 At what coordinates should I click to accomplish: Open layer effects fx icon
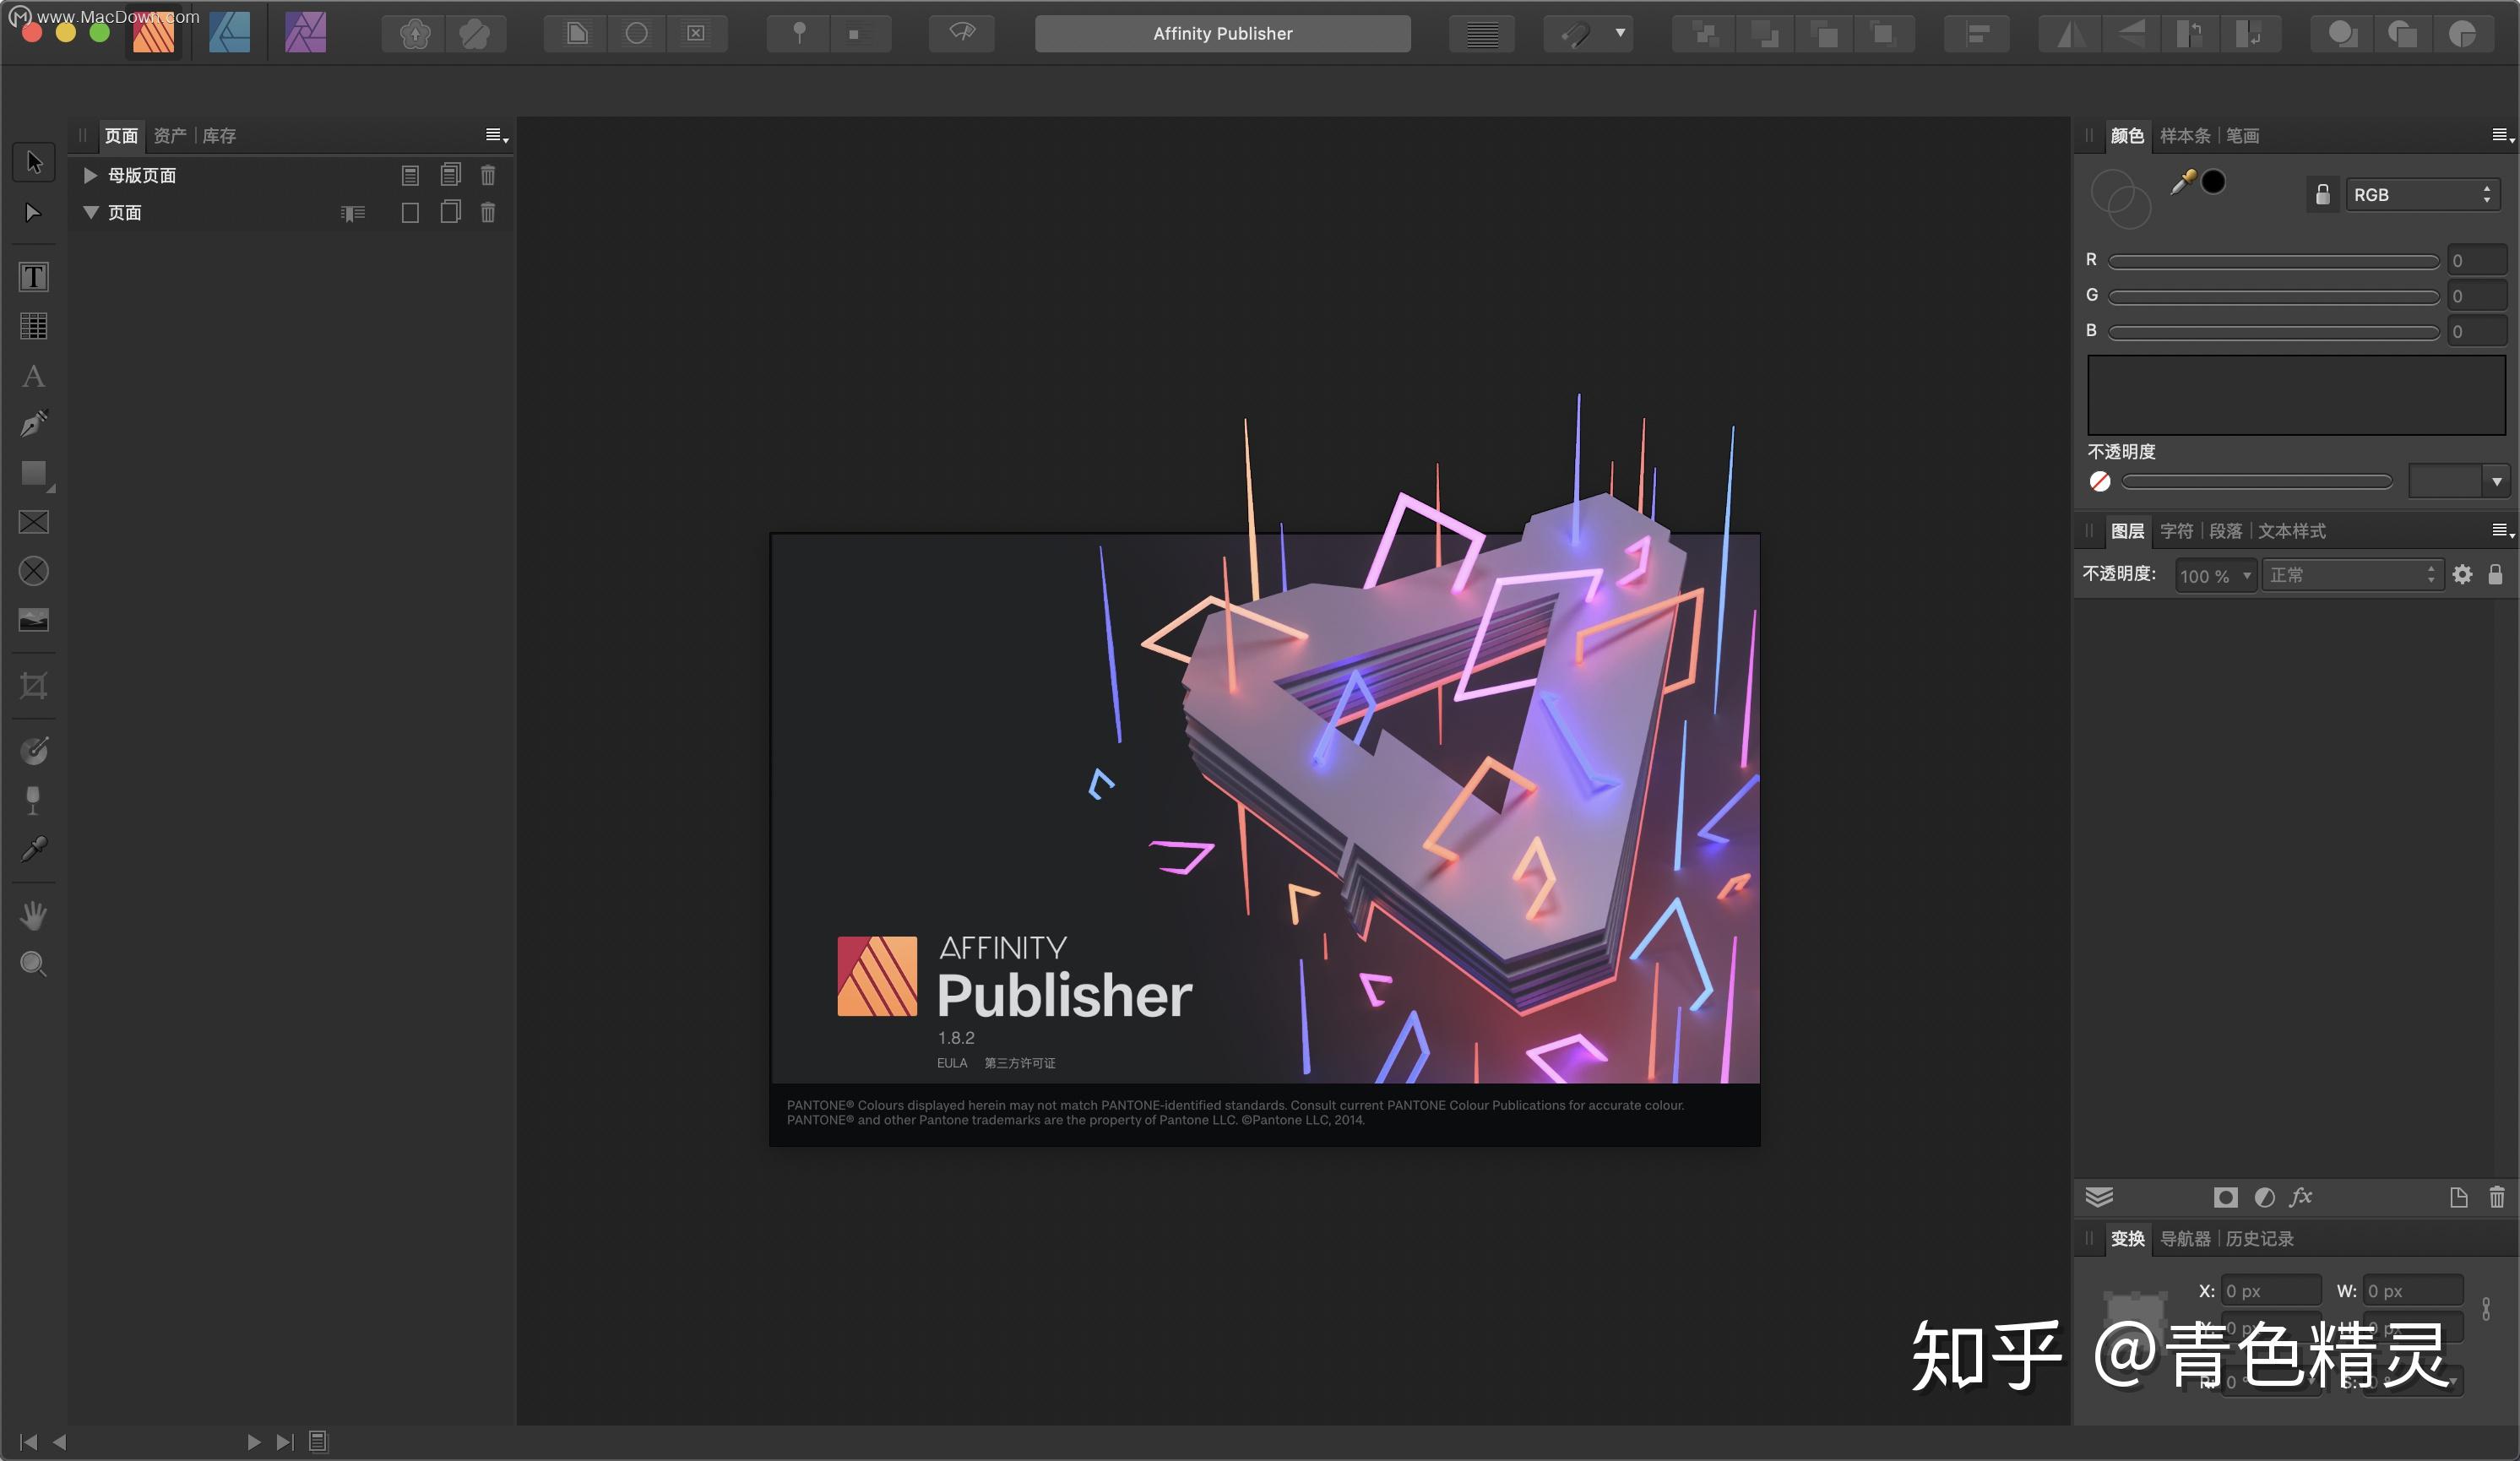[x=2300, y=1196]
